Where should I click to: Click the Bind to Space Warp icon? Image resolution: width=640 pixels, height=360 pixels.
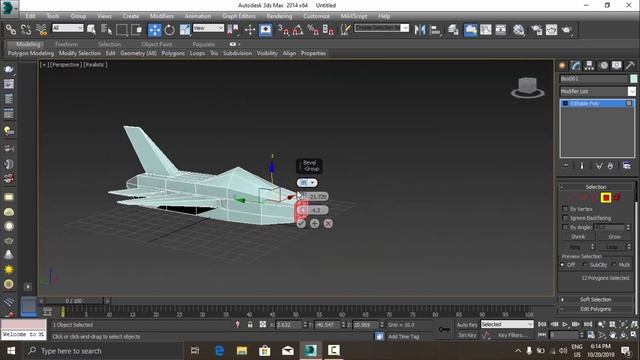coord(41,29)
